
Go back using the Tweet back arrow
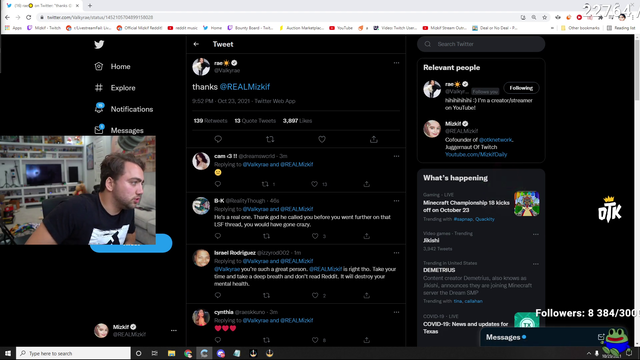[x=196, y=44]
